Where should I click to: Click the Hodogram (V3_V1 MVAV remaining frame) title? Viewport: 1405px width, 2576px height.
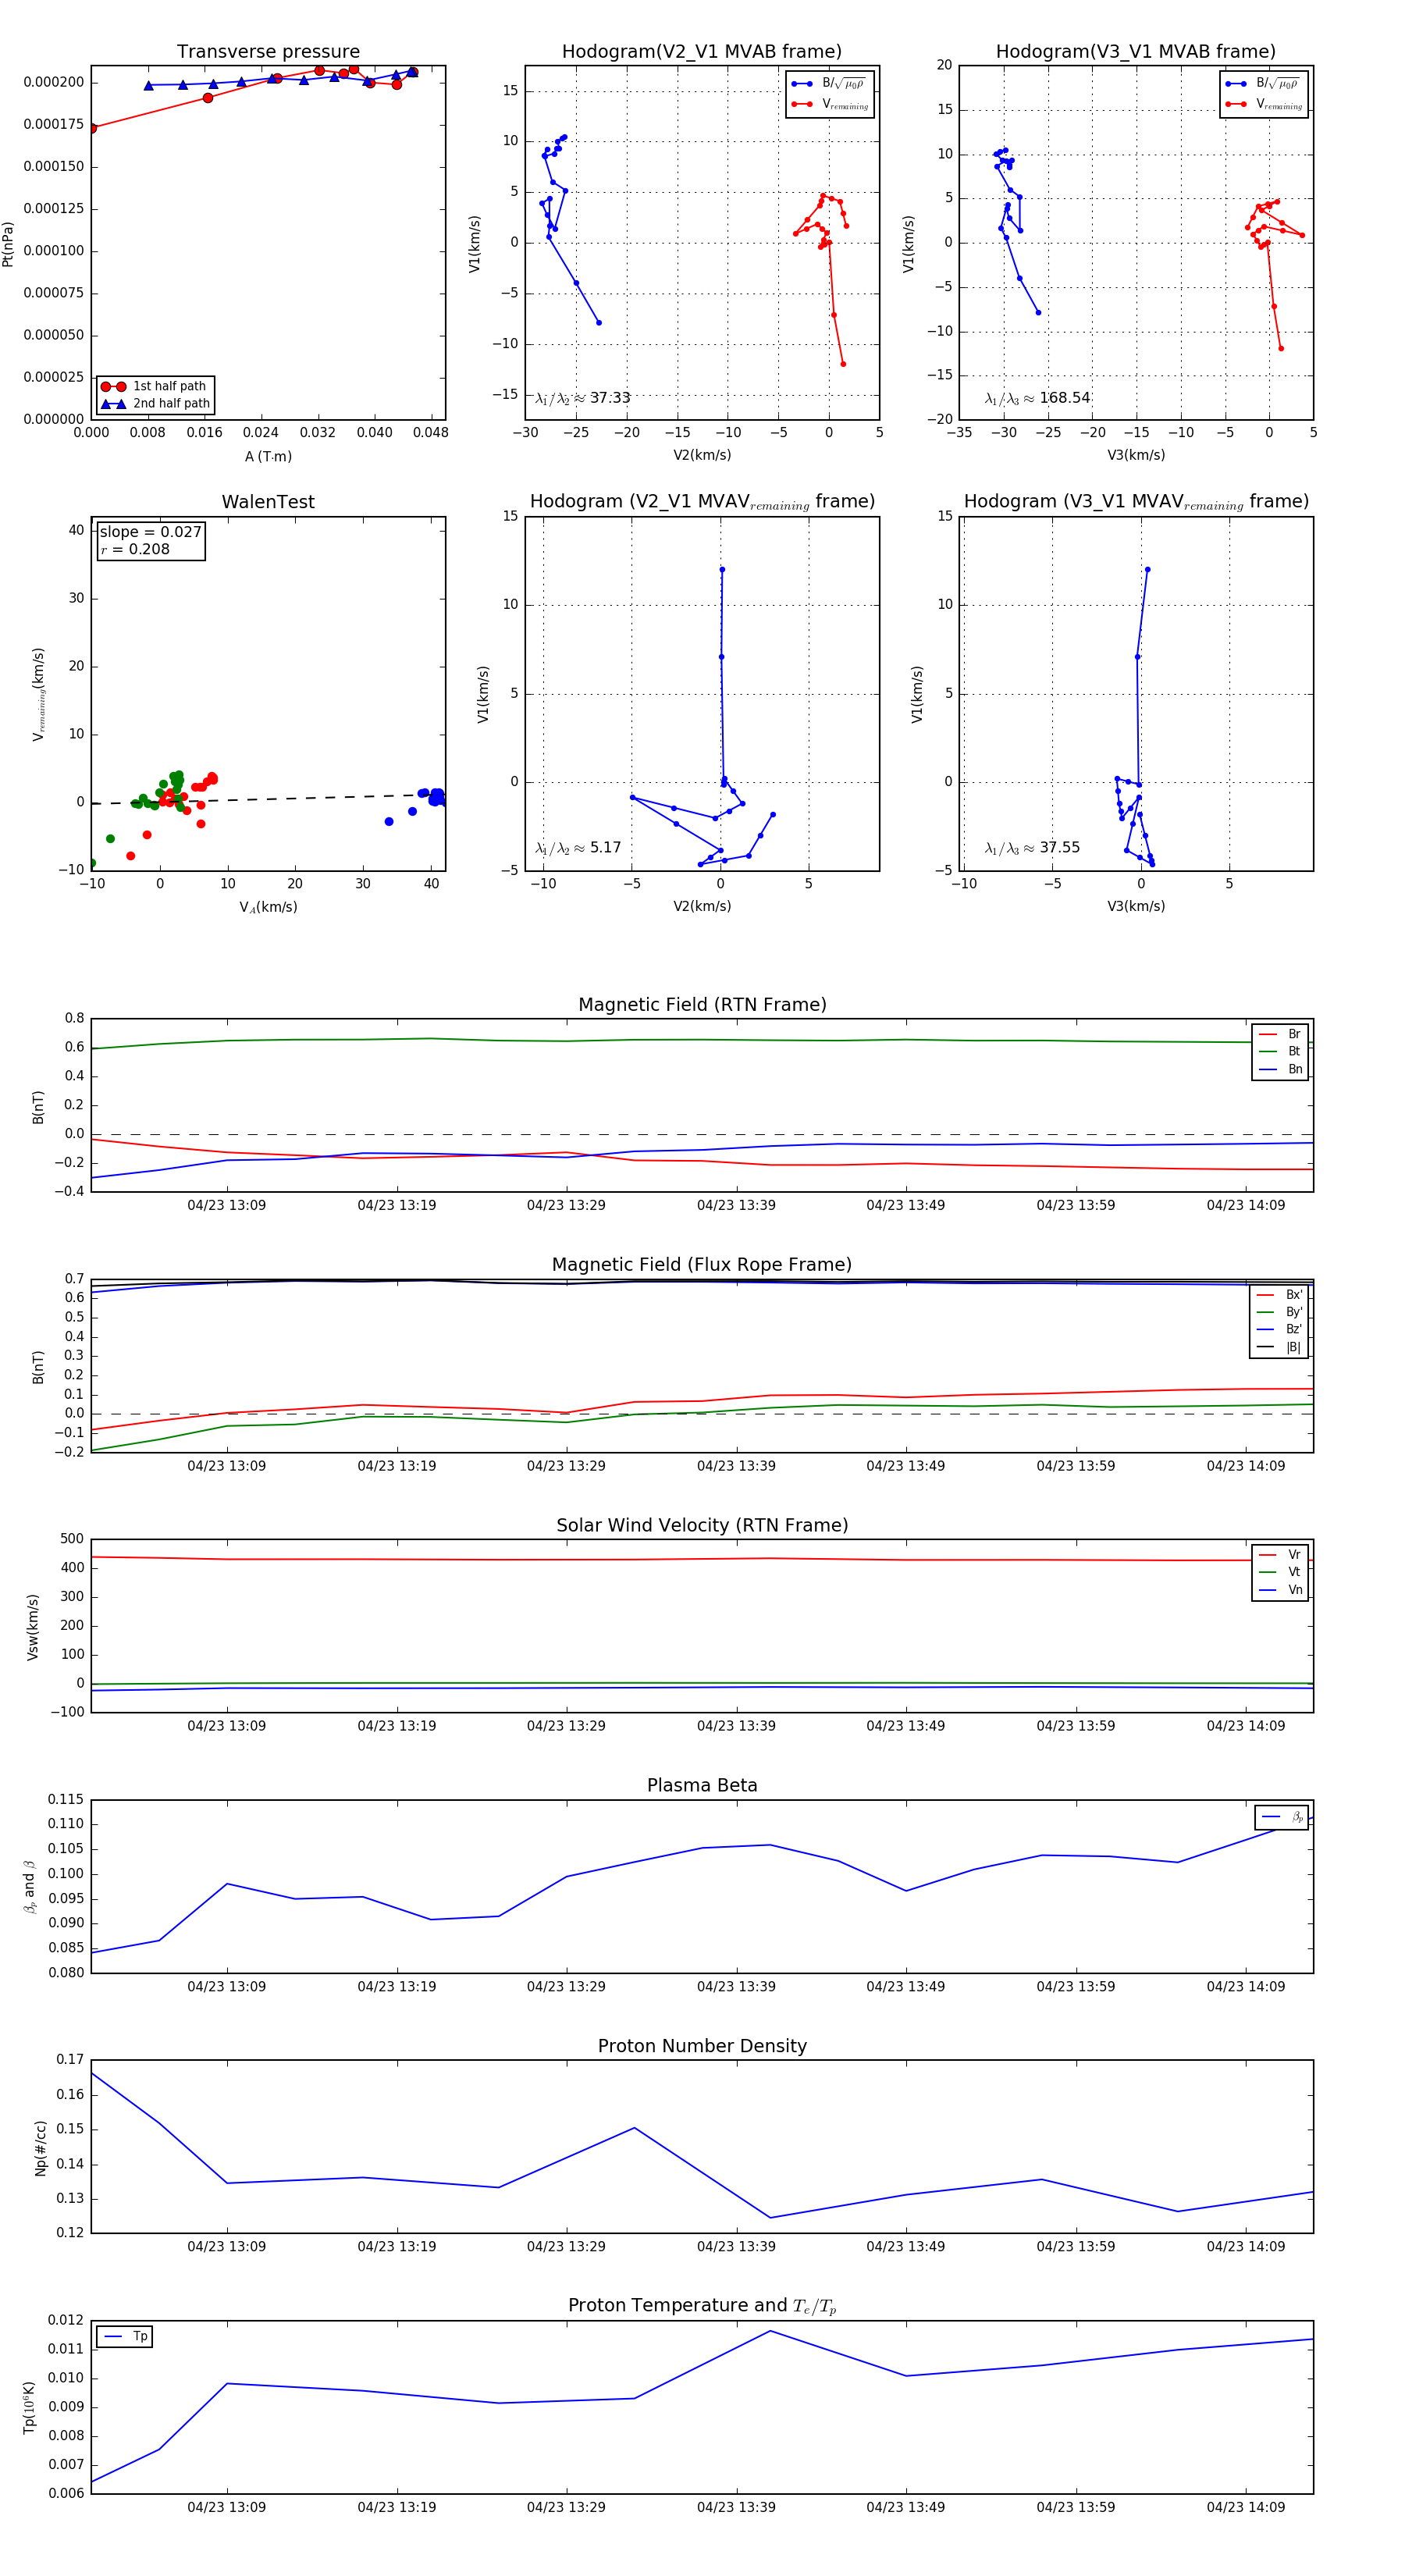(x=1136, y=501)
